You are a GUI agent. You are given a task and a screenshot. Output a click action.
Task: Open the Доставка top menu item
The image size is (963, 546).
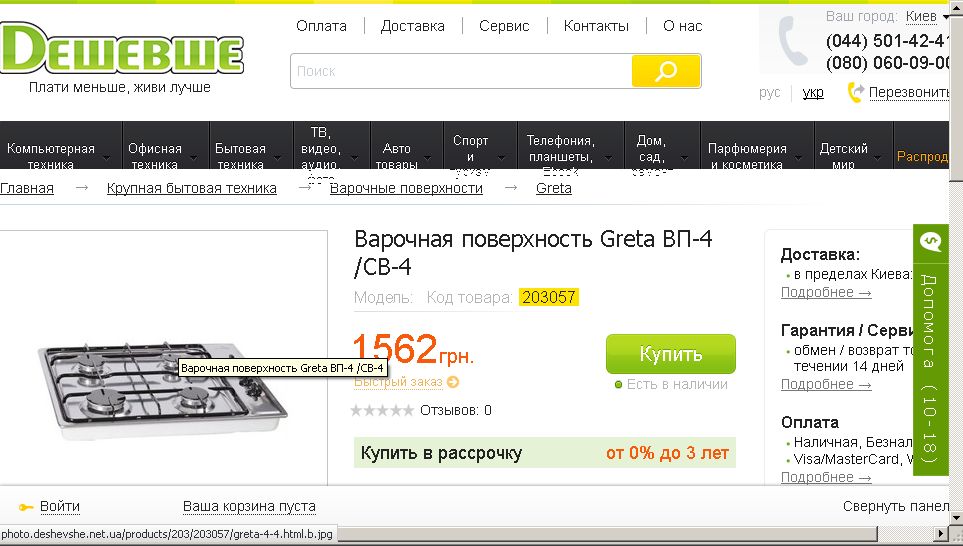(412, 26)
